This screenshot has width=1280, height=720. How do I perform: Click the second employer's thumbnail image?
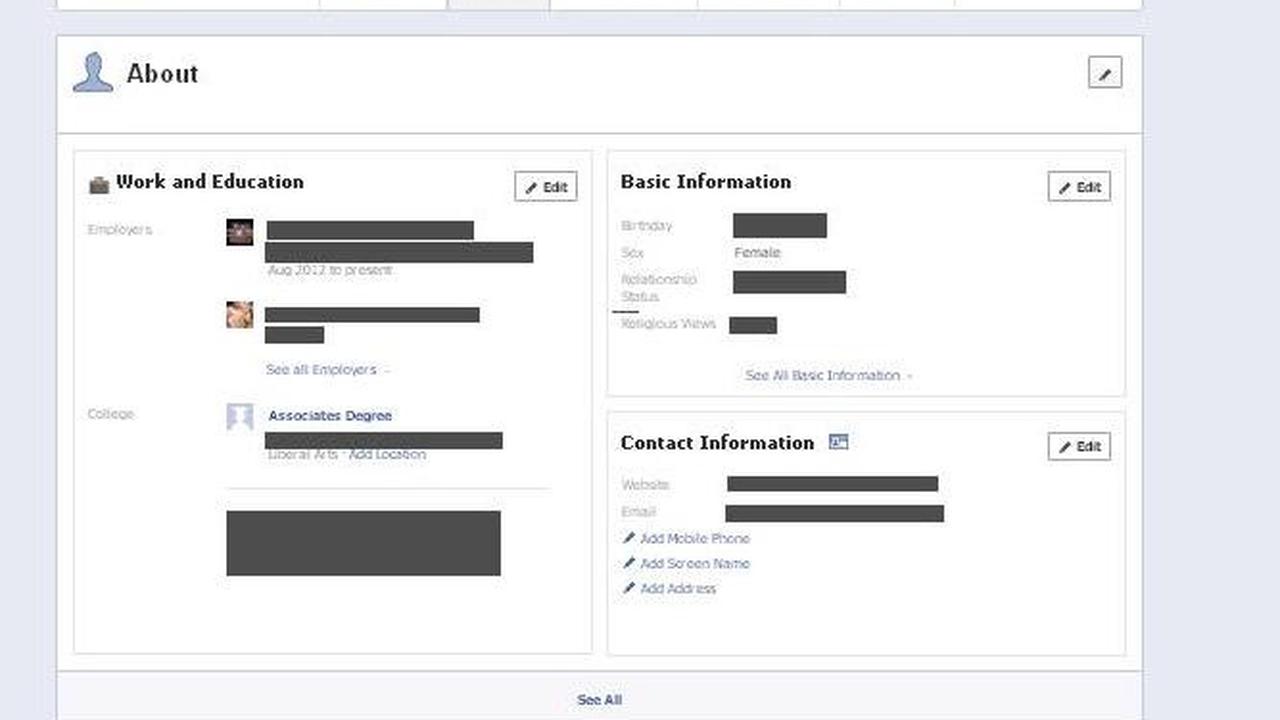coord(239,315)
